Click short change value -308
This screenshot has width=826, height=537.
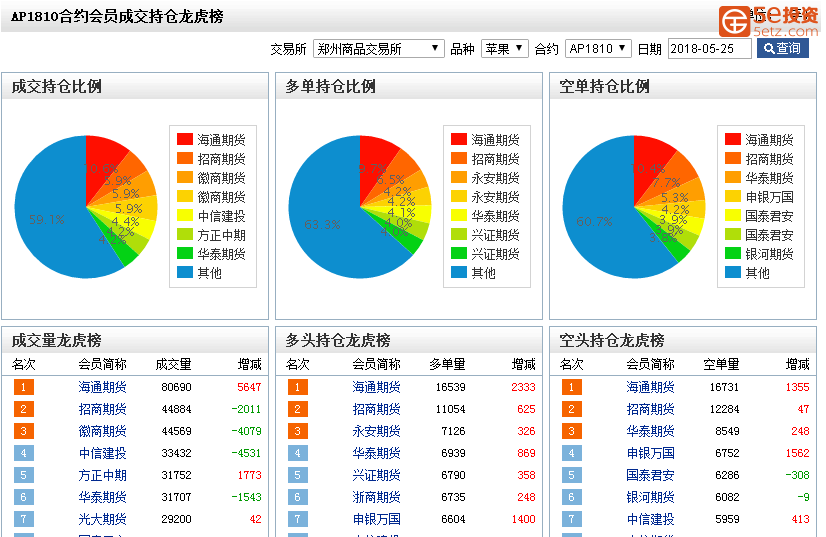coord(797,475)
